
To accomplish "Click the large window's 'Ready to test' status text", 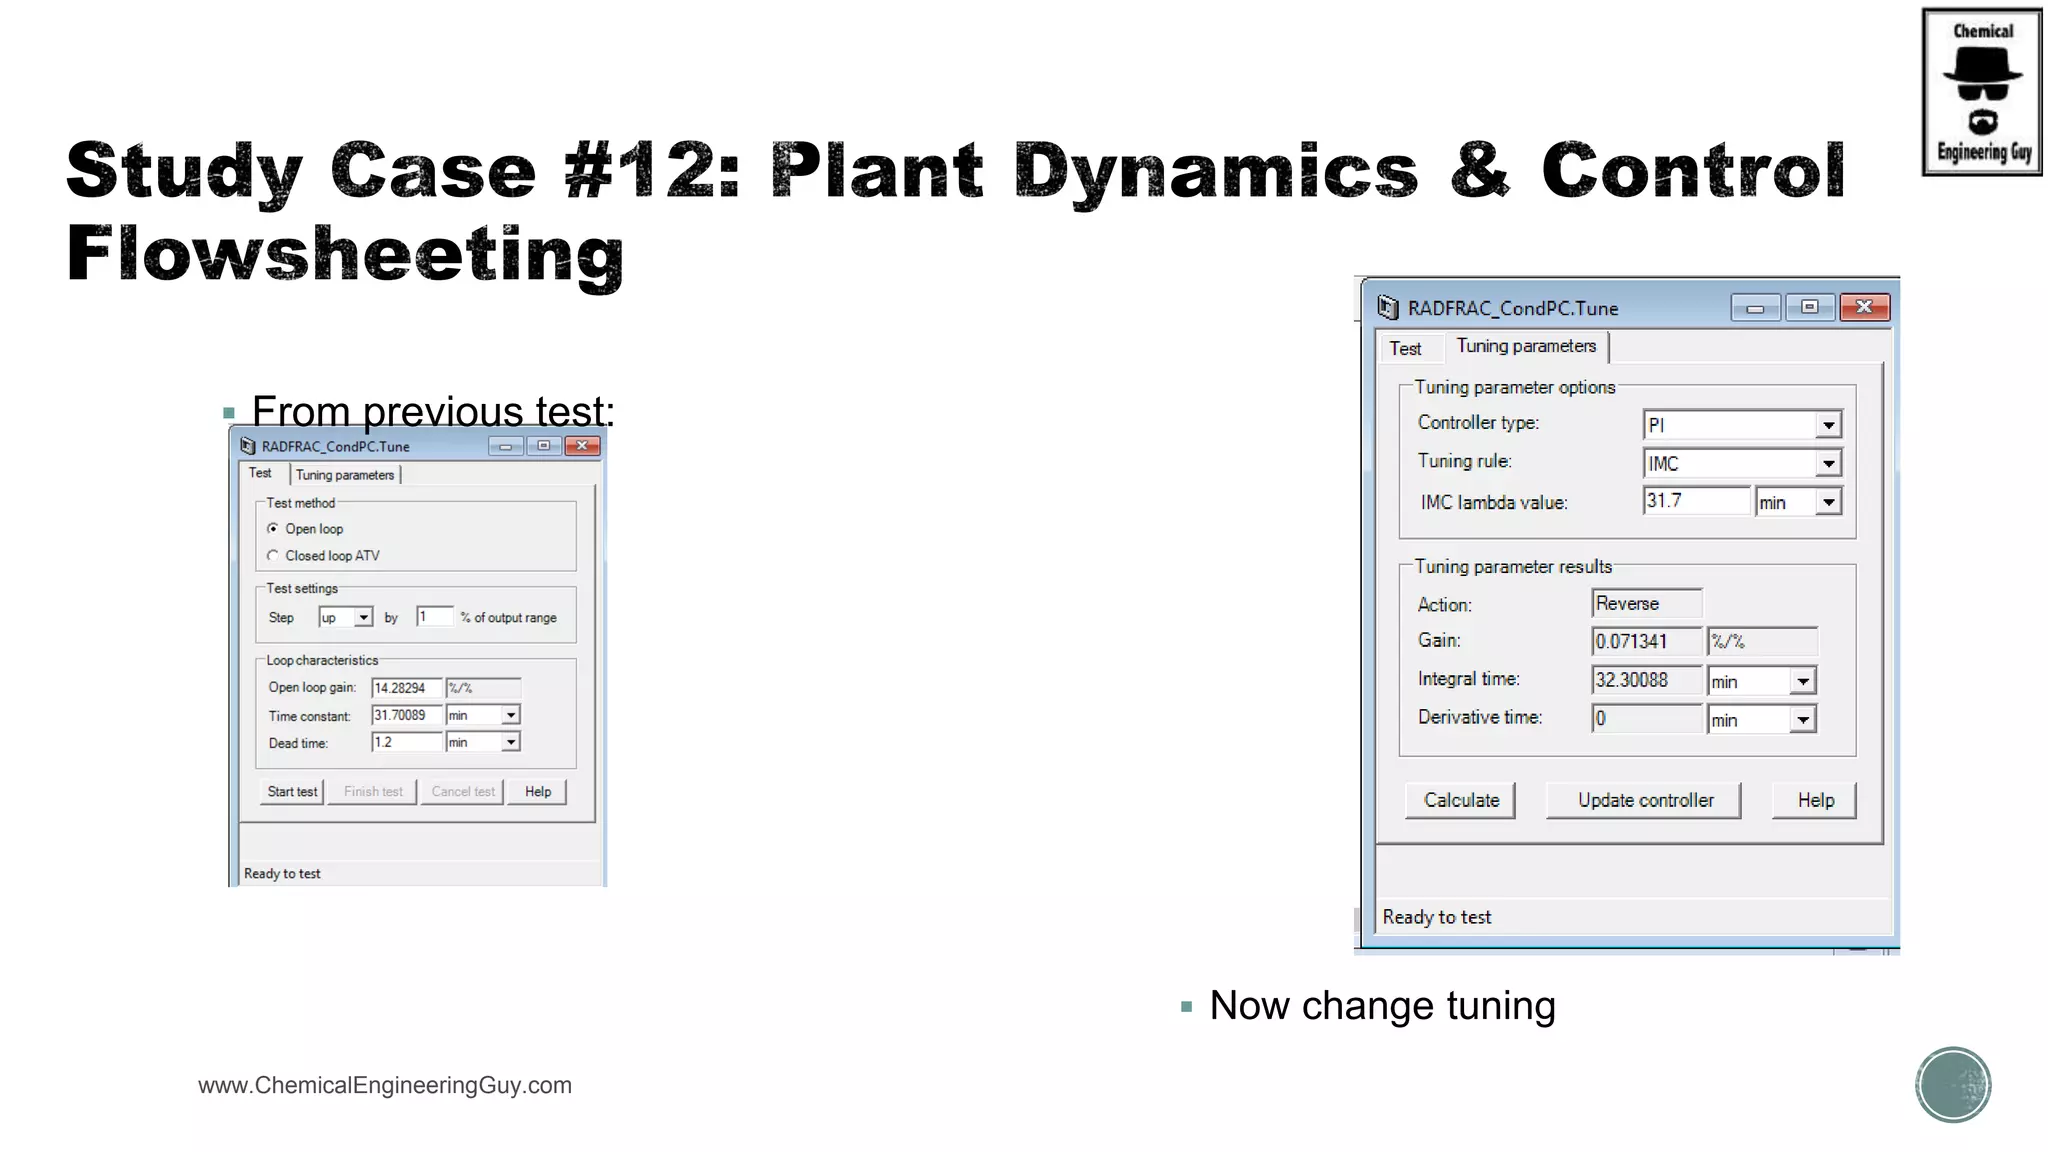I will (1436, 917).
